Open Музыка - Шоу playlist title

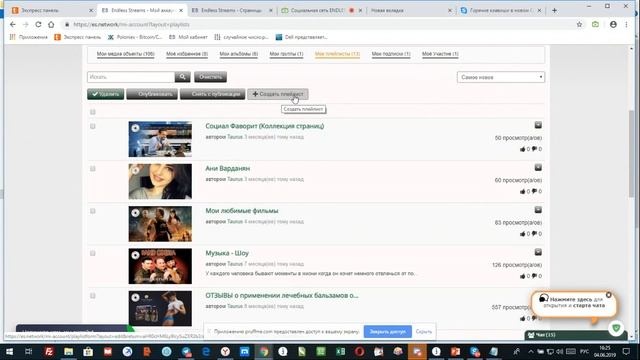[227, 253]
